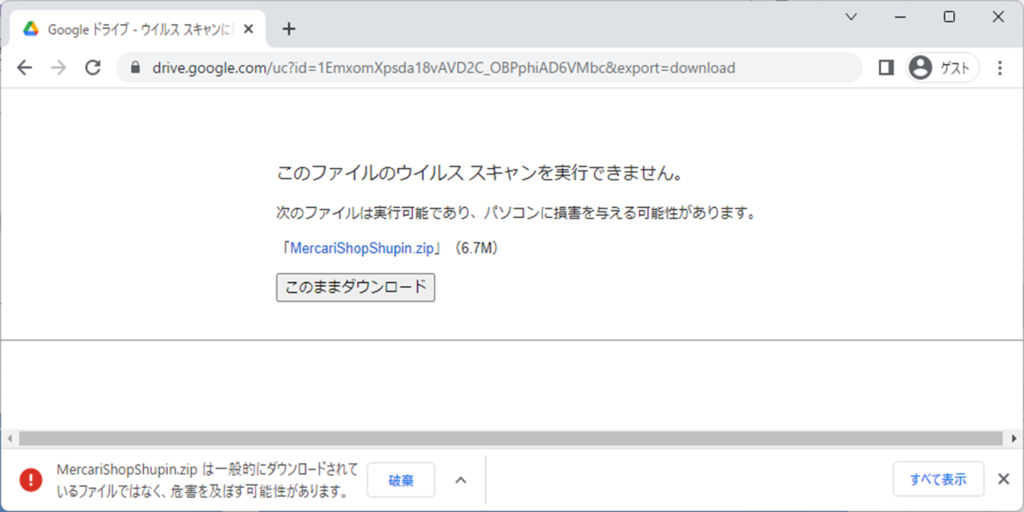Click the red warning icon in the download bar
Viewport: 1024px width, 512px height.
[31, 480]
